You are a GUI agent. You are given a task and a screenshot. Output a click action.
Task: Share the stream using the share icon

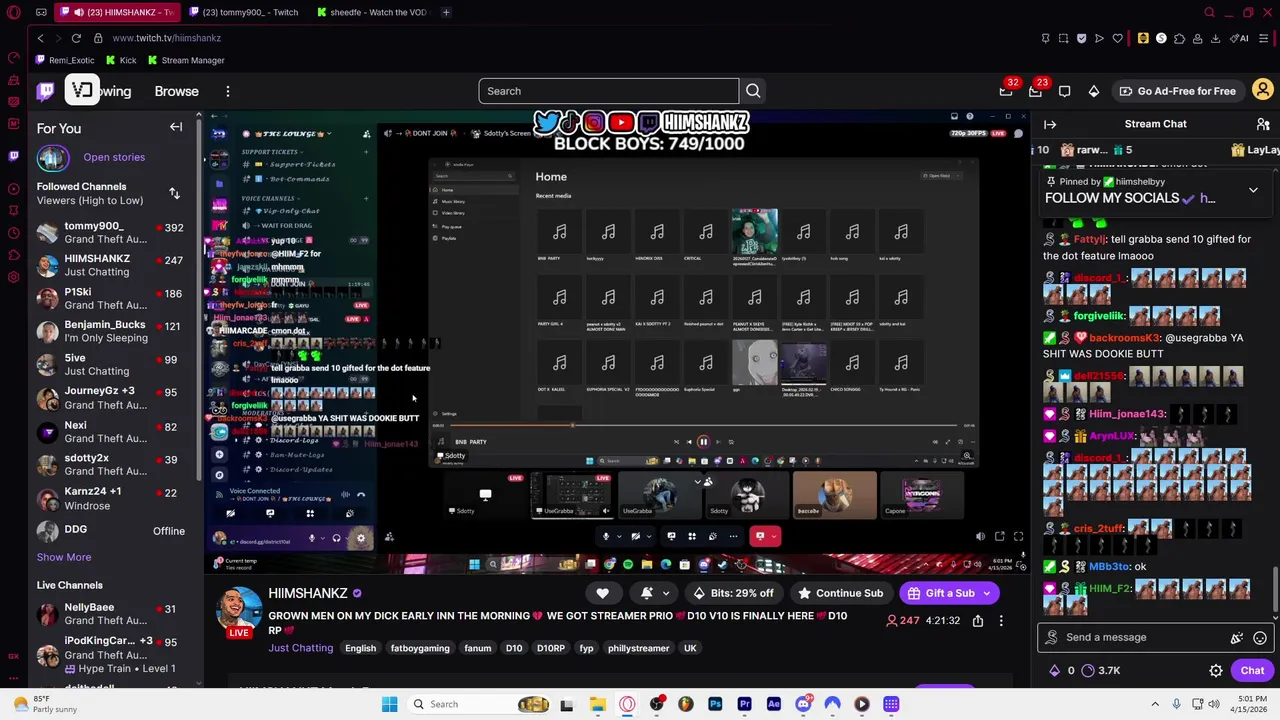[x=978, y=620]
